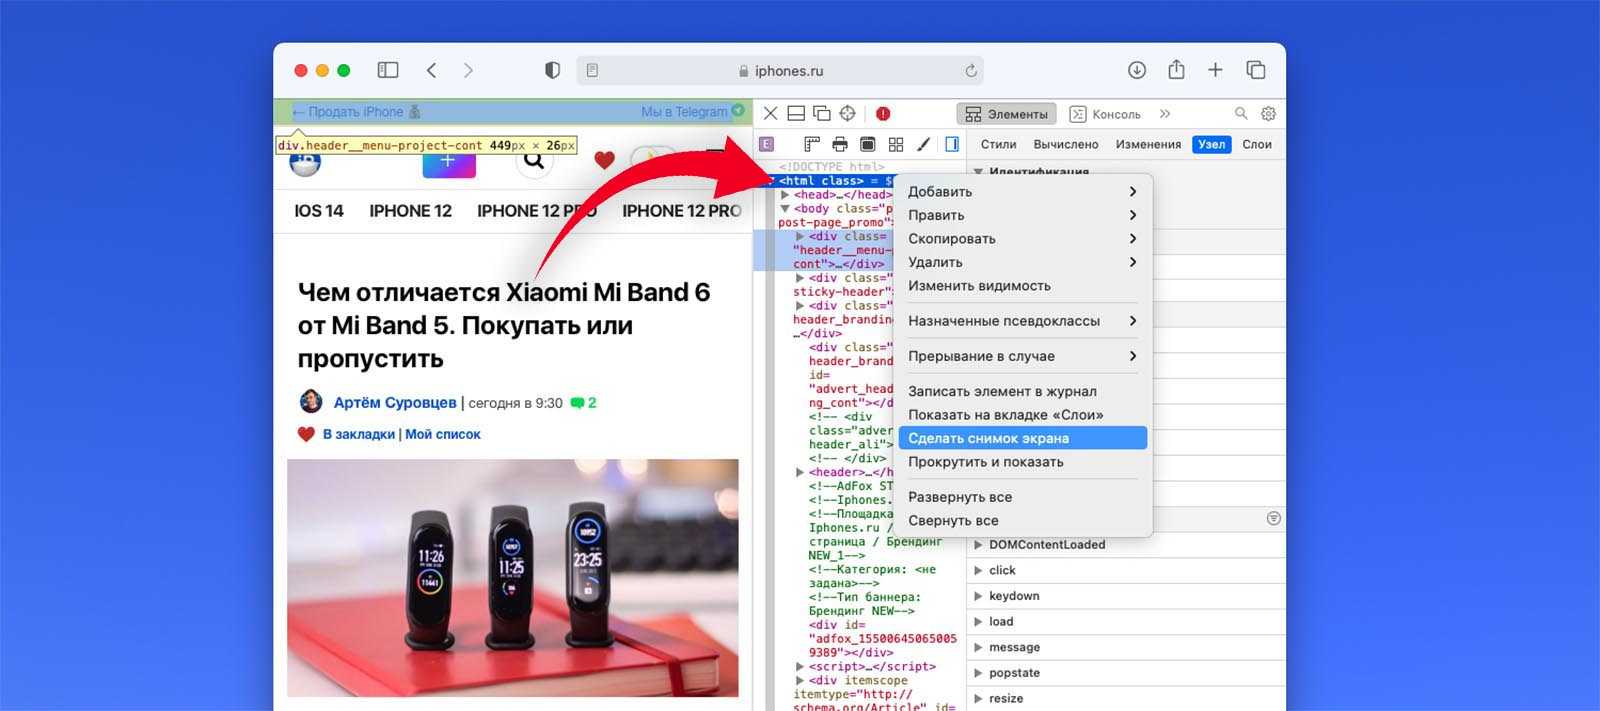Click the Артём Суровцев author link

tap(394, 403)
